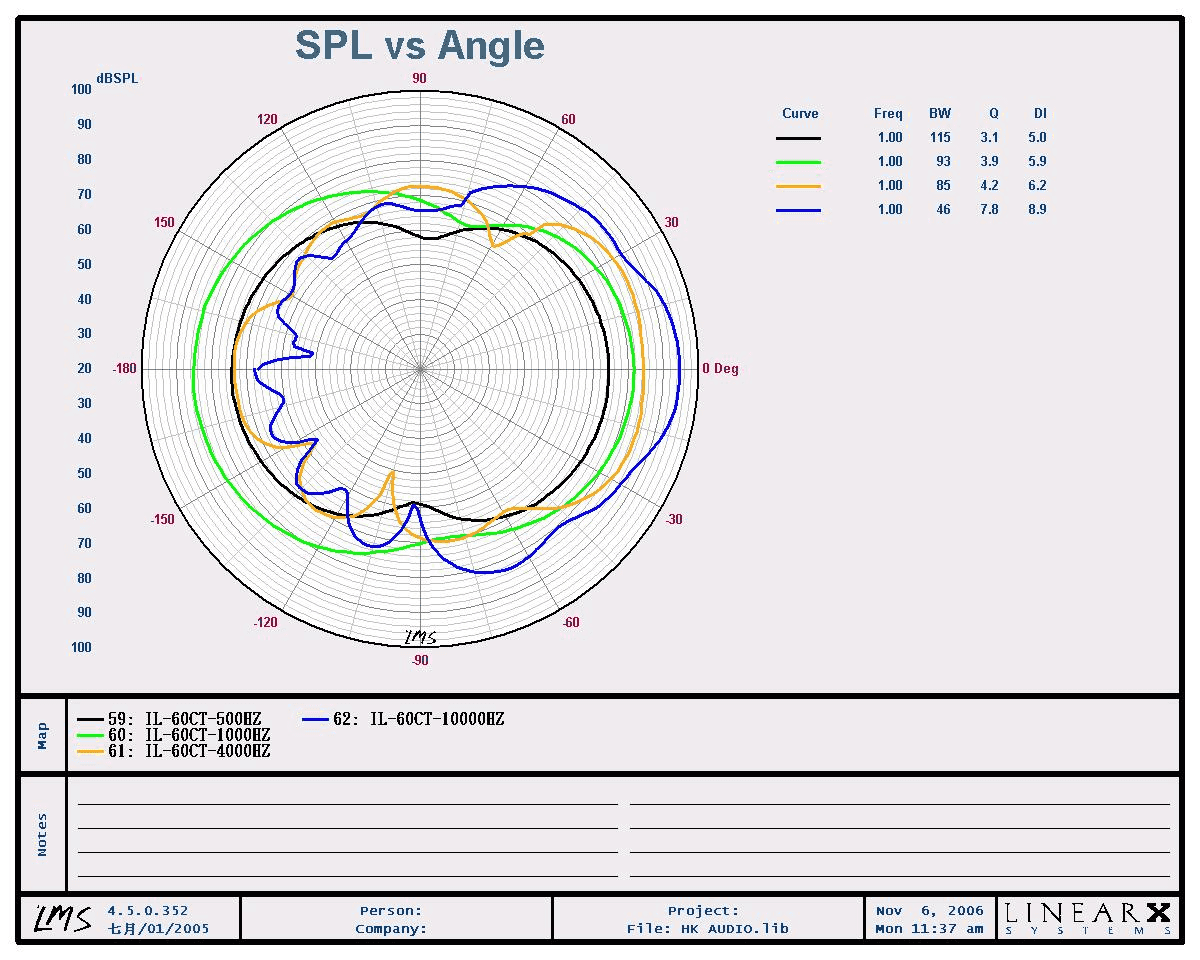Click the DI column header

point(1039,114)
